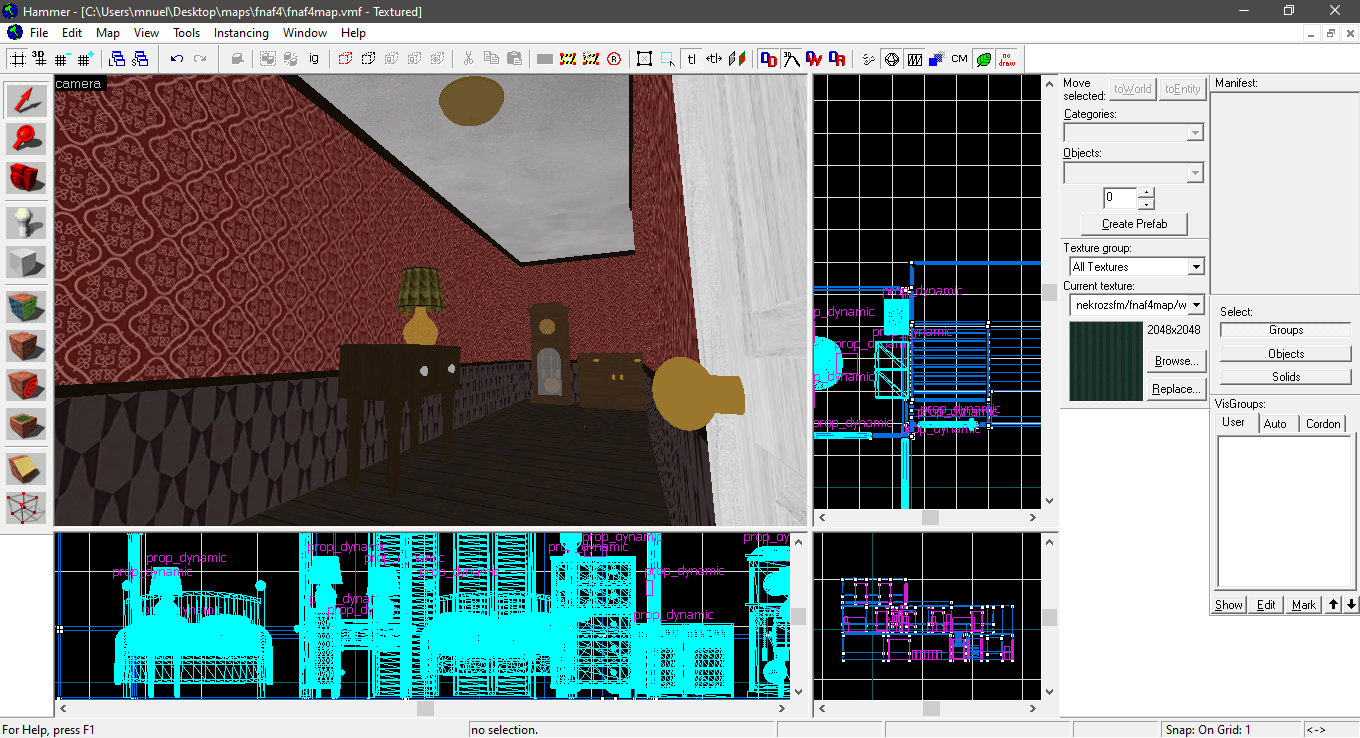This screenshot has height=738, width=1360.
Task: Switch to the Auto VisGroups tab
Action: [1275, 424]
